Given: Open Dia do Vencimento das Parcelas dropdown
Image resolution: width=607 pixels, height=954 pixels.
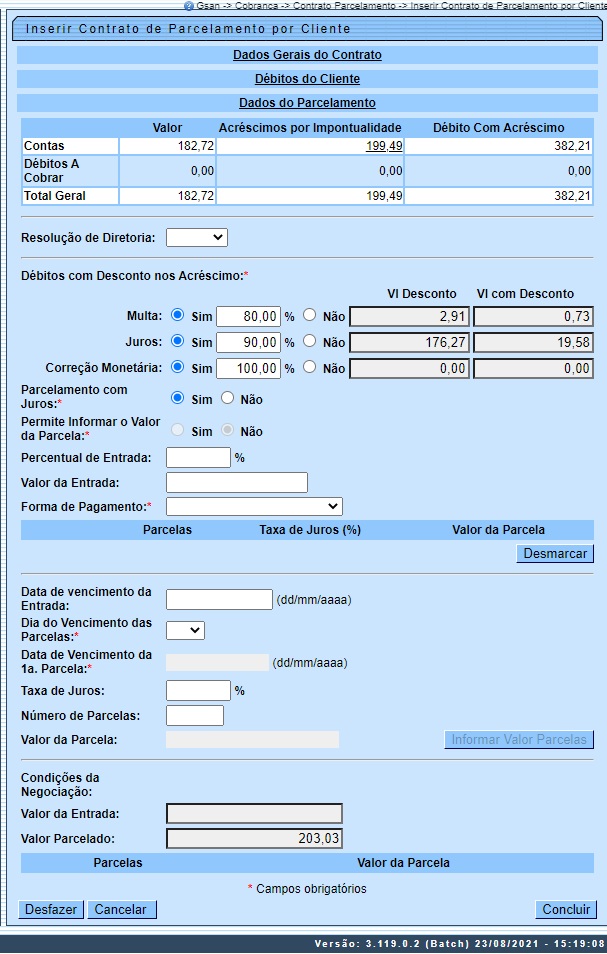Looking at the screenshot, I should (185, 630).
